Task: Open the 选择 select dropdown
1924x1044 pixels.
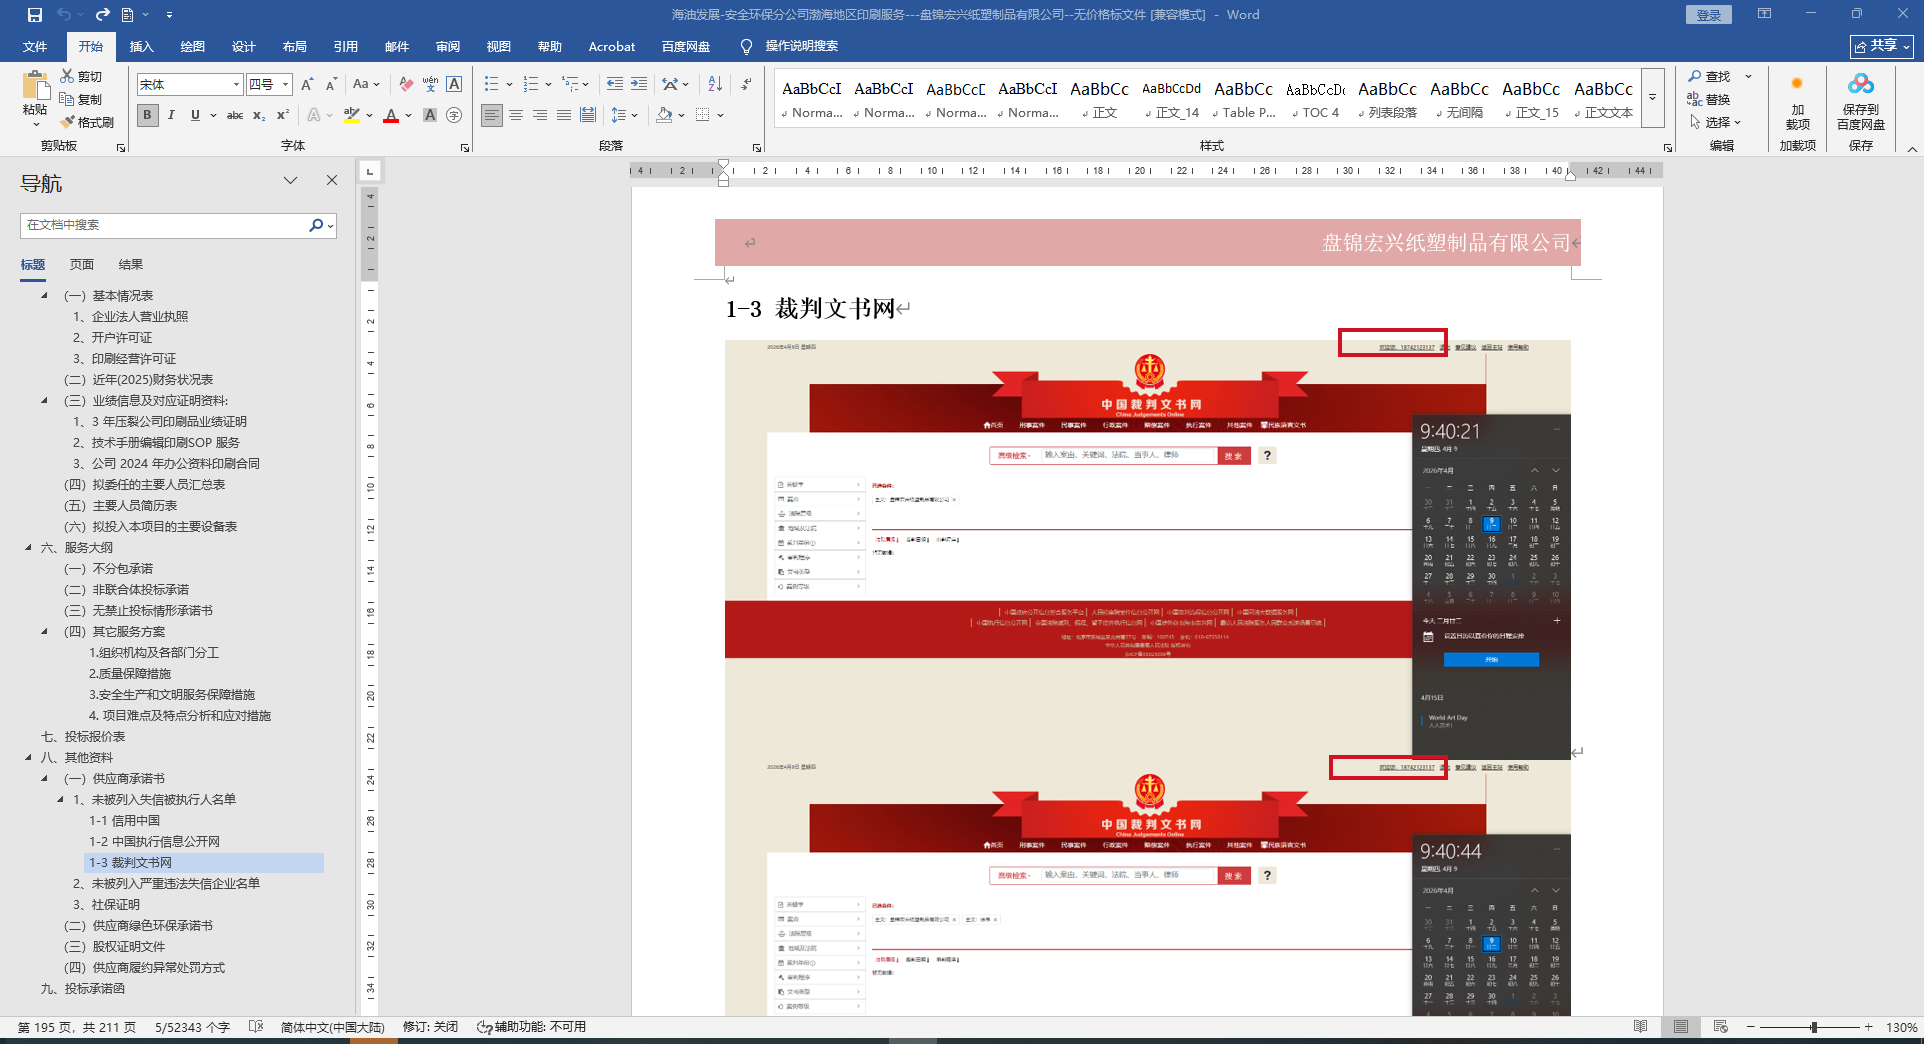Action: click(x=1715, y=122)
